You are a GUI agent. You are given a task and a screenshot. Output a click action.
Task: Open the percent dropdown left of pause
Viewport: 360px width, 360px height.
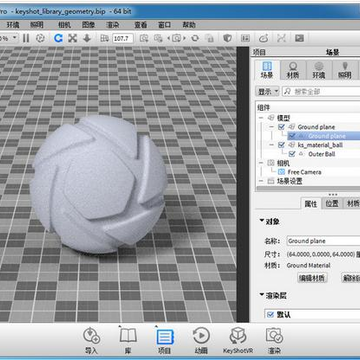(15, 38)
